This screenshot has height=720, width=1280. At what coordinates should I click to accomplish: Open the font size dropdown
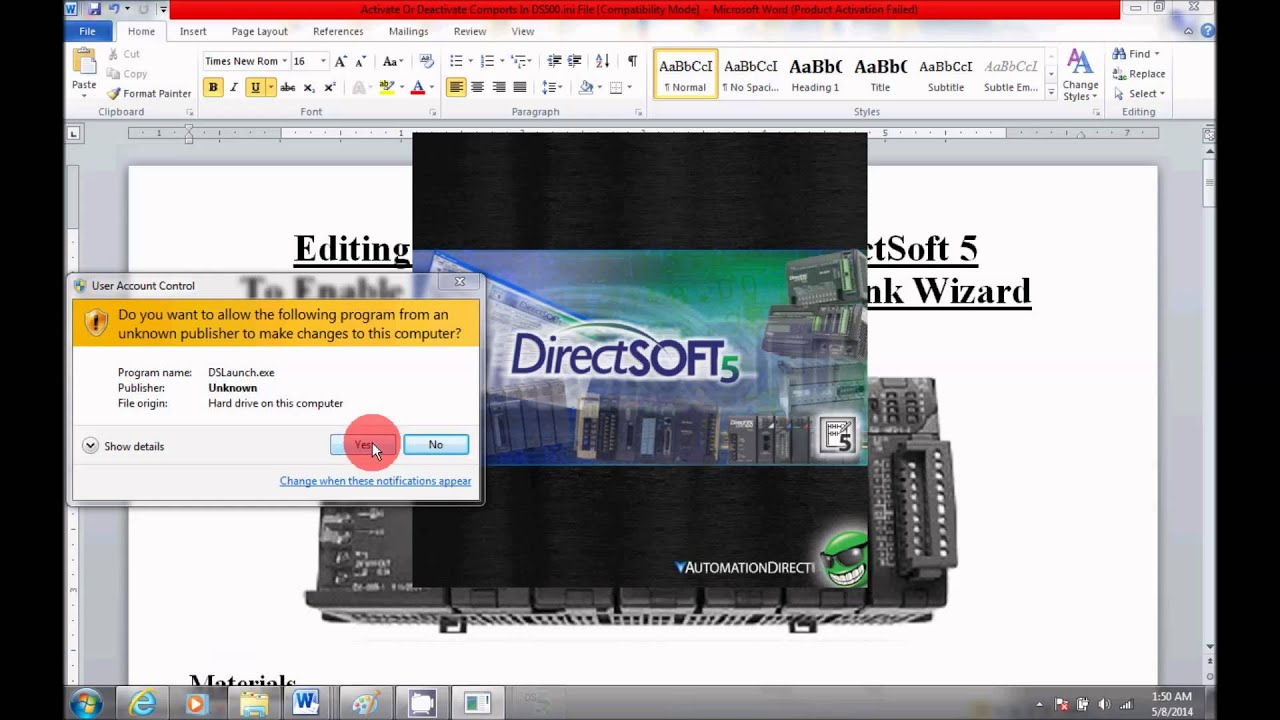tap(323, 61)
